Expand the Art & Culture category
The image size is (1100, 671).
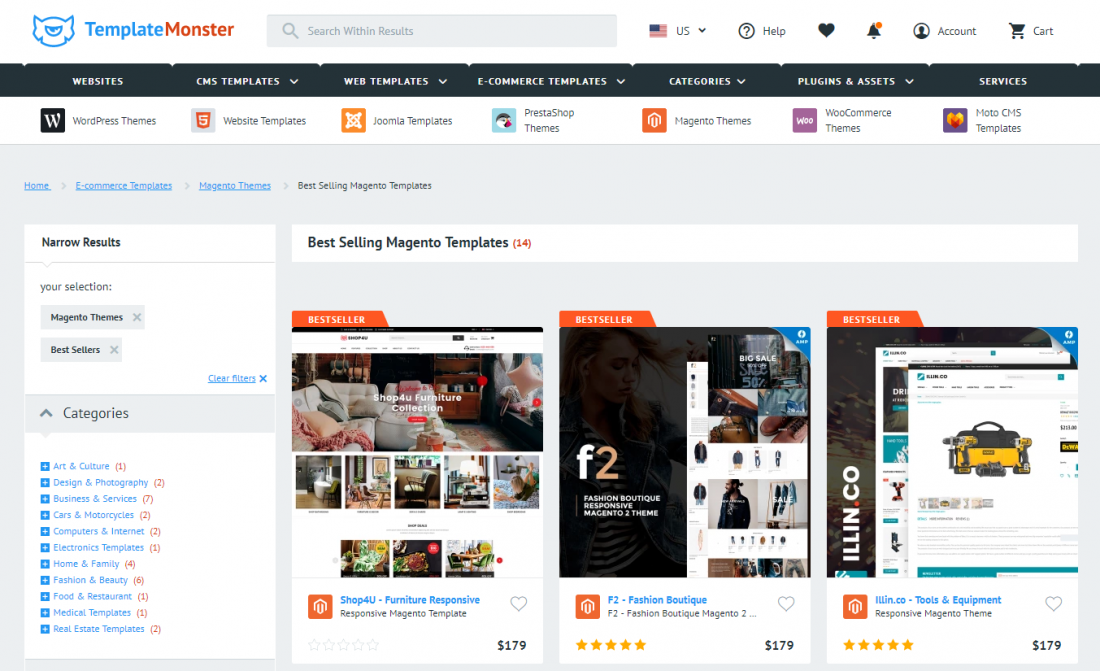tap(45, 466)
